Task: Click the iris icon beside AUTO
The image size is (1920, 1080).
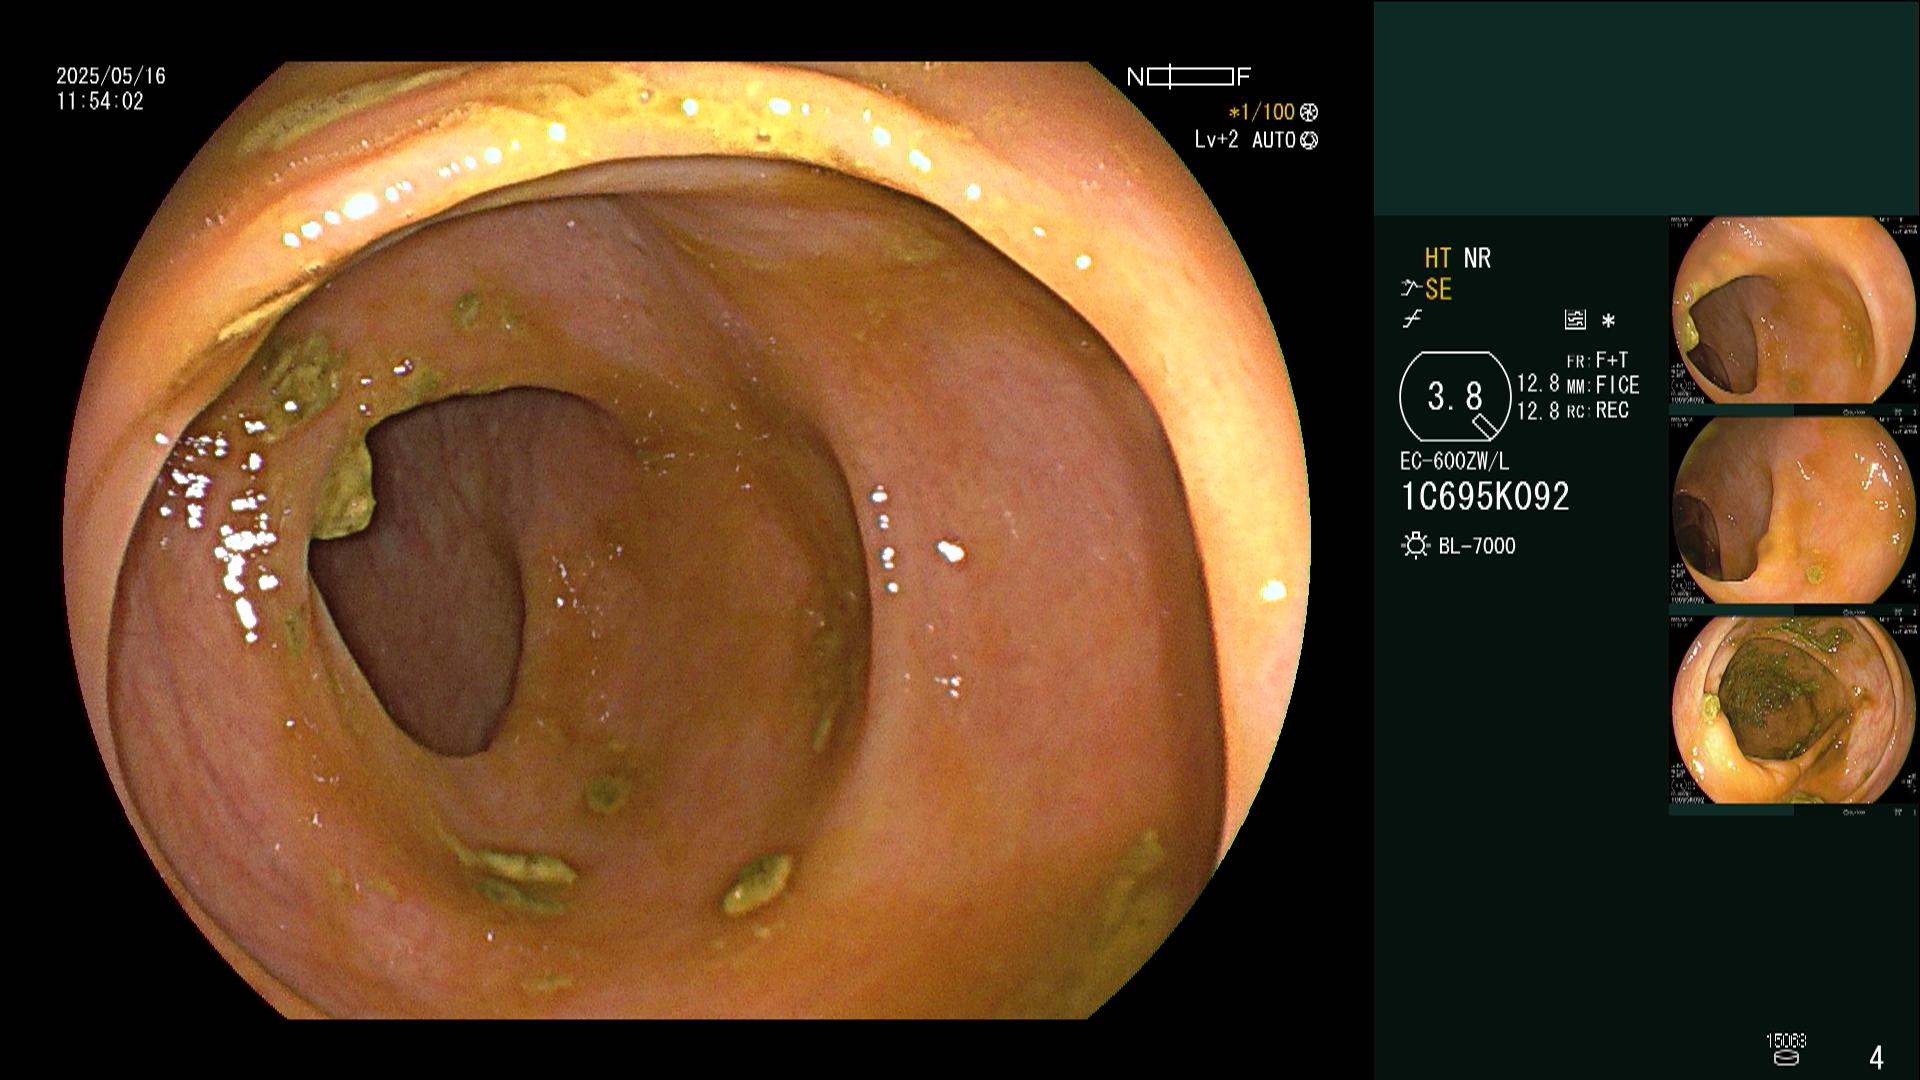Action: [x=1309, y=141]
